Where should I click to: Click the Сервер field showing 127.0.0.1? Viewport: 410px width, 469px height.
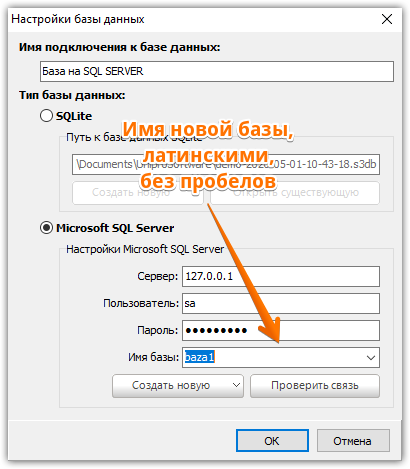(x=281, y=276)
